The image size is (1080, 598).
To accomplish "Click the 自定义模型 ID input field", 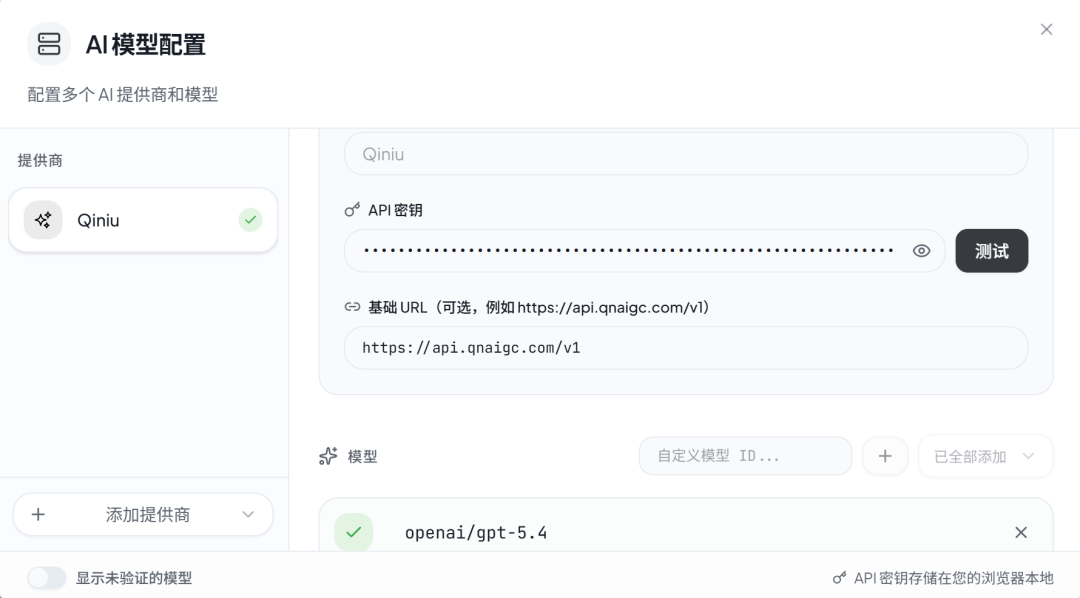I will click(x=745, y=455).
